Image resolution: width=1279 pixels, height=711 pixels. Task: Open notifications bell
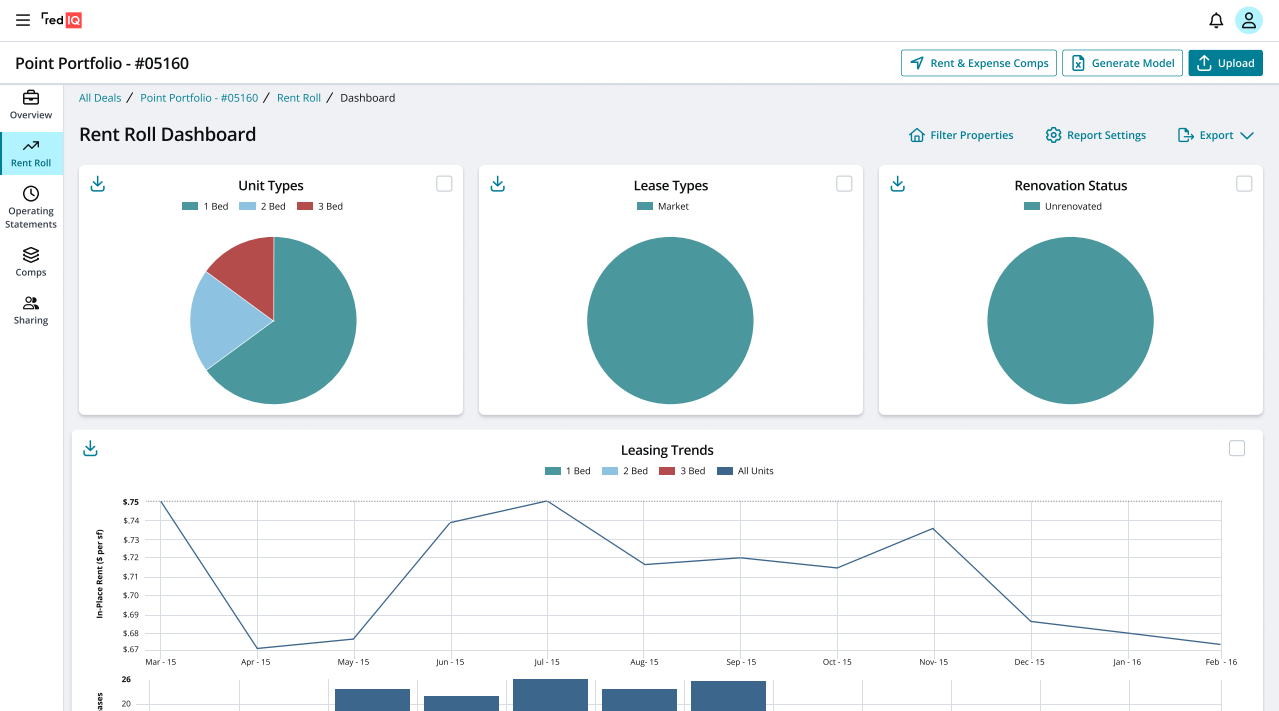click(1216, 20)
